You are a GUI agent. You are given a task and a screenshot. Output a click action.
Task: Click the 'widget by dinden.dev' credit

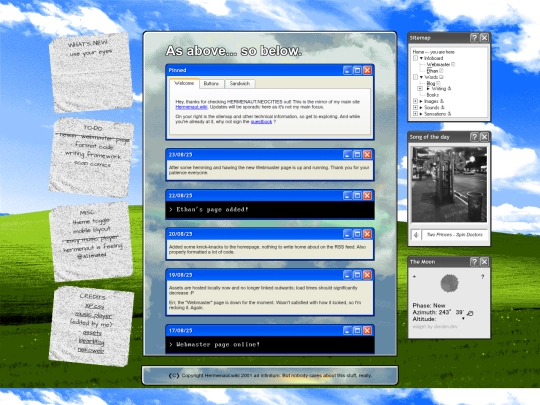tap(435, 326)
